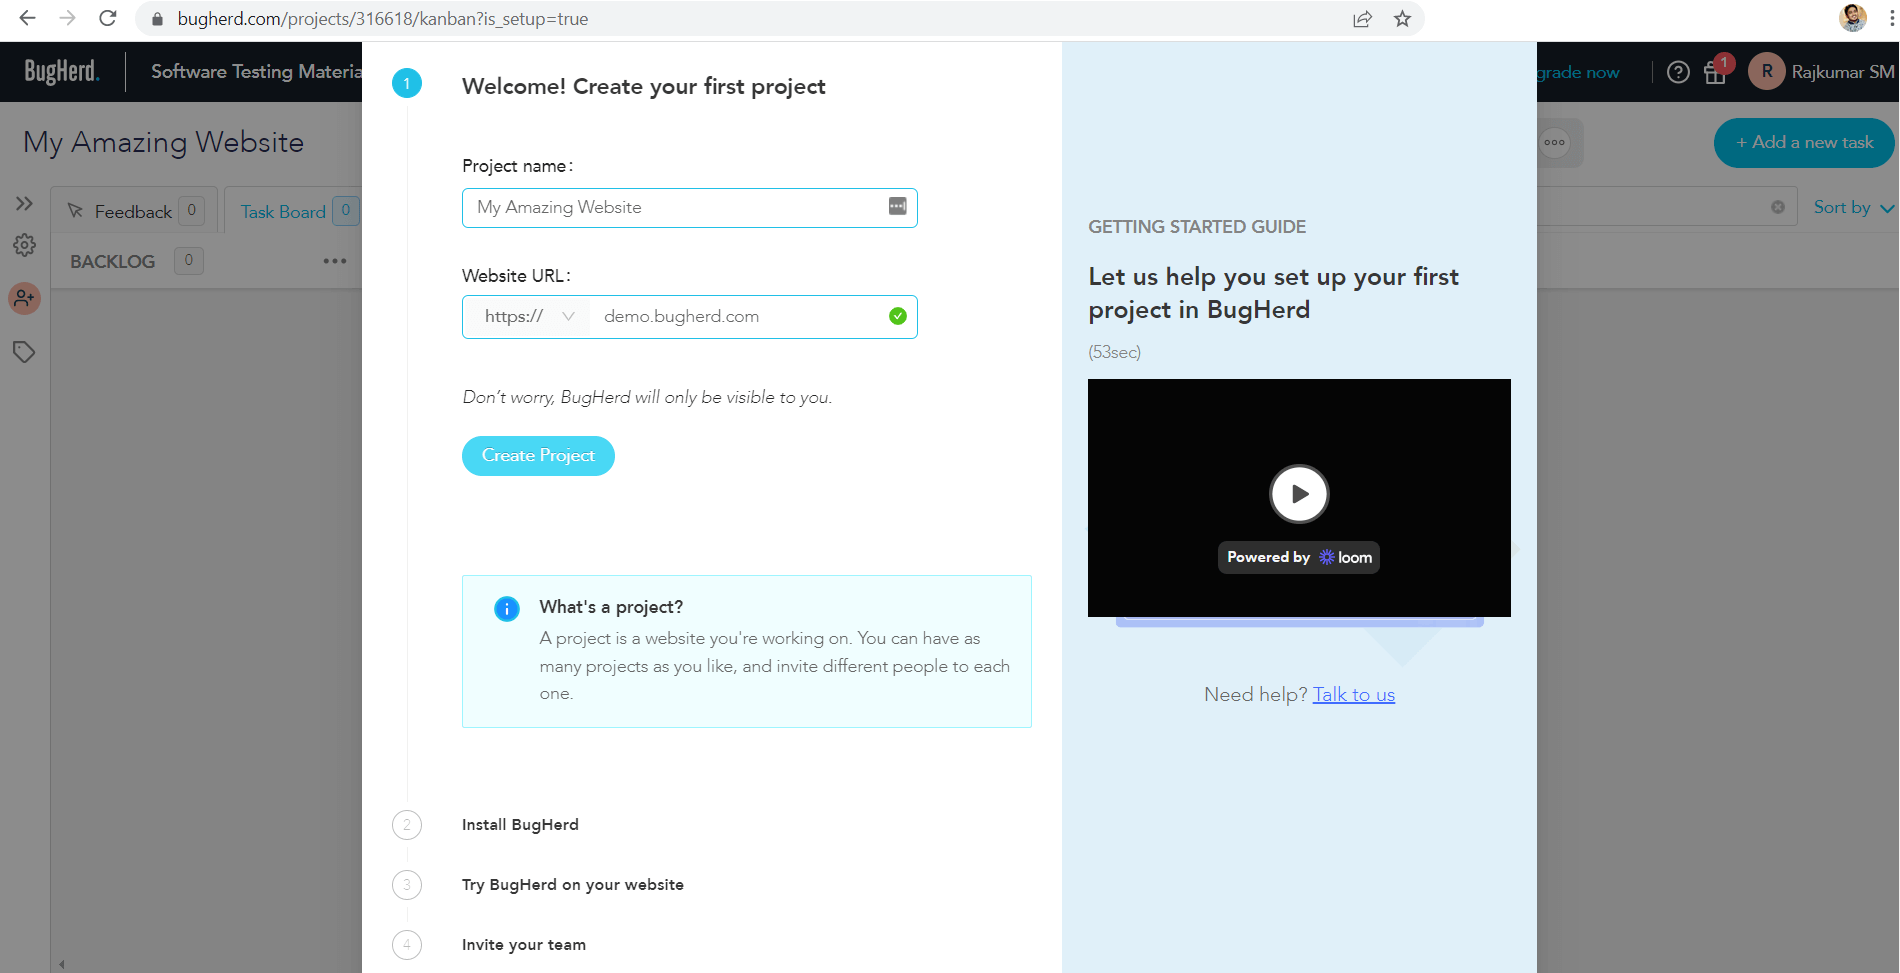Click the round more options button near task bar

(1554, 142)
